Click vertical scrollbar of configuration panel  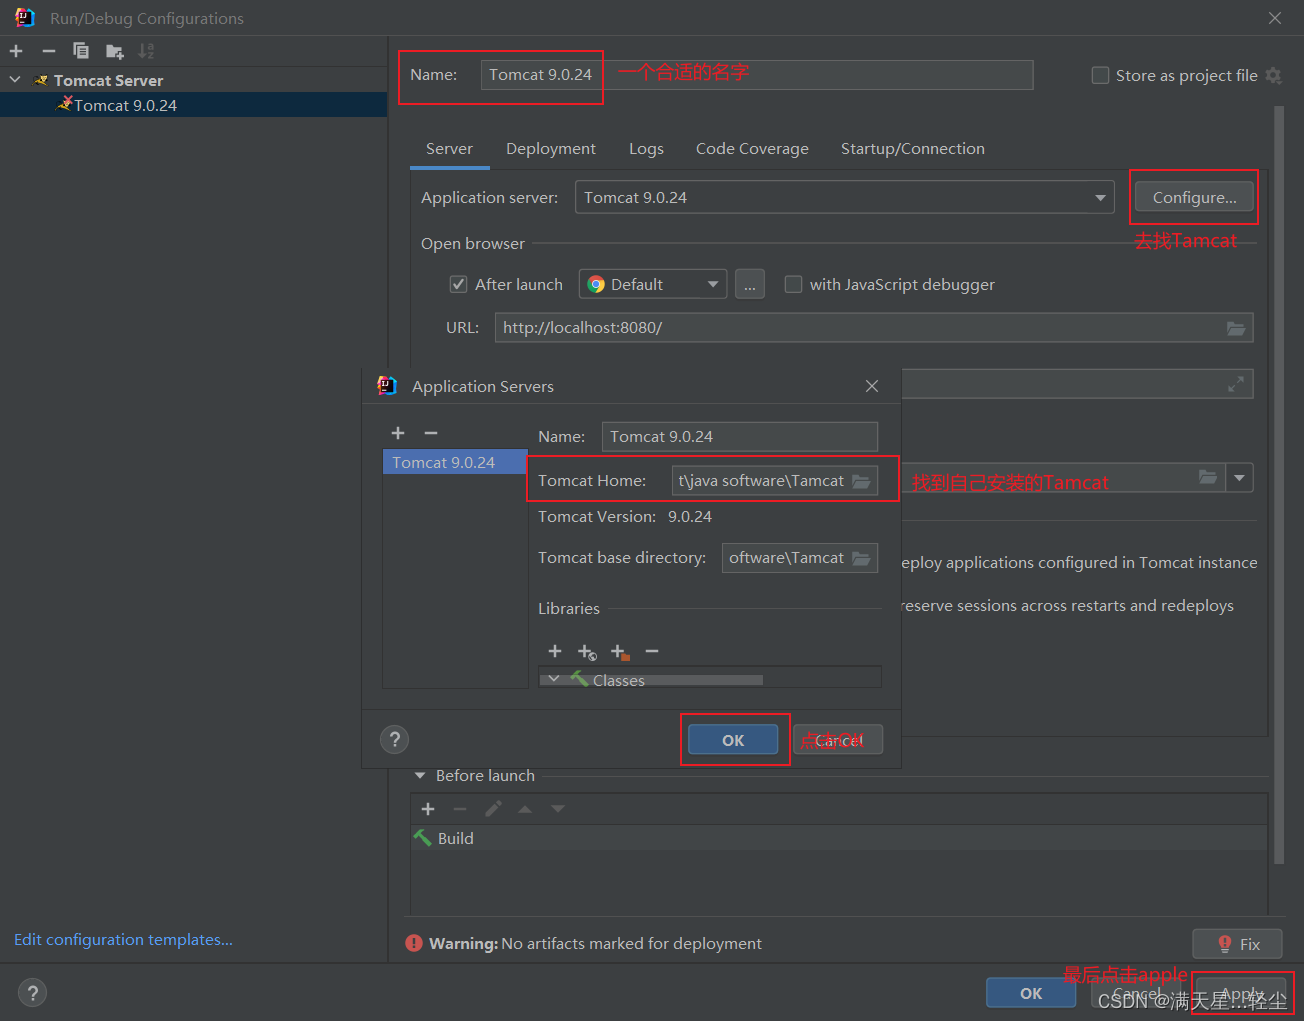coord(1278,485)
